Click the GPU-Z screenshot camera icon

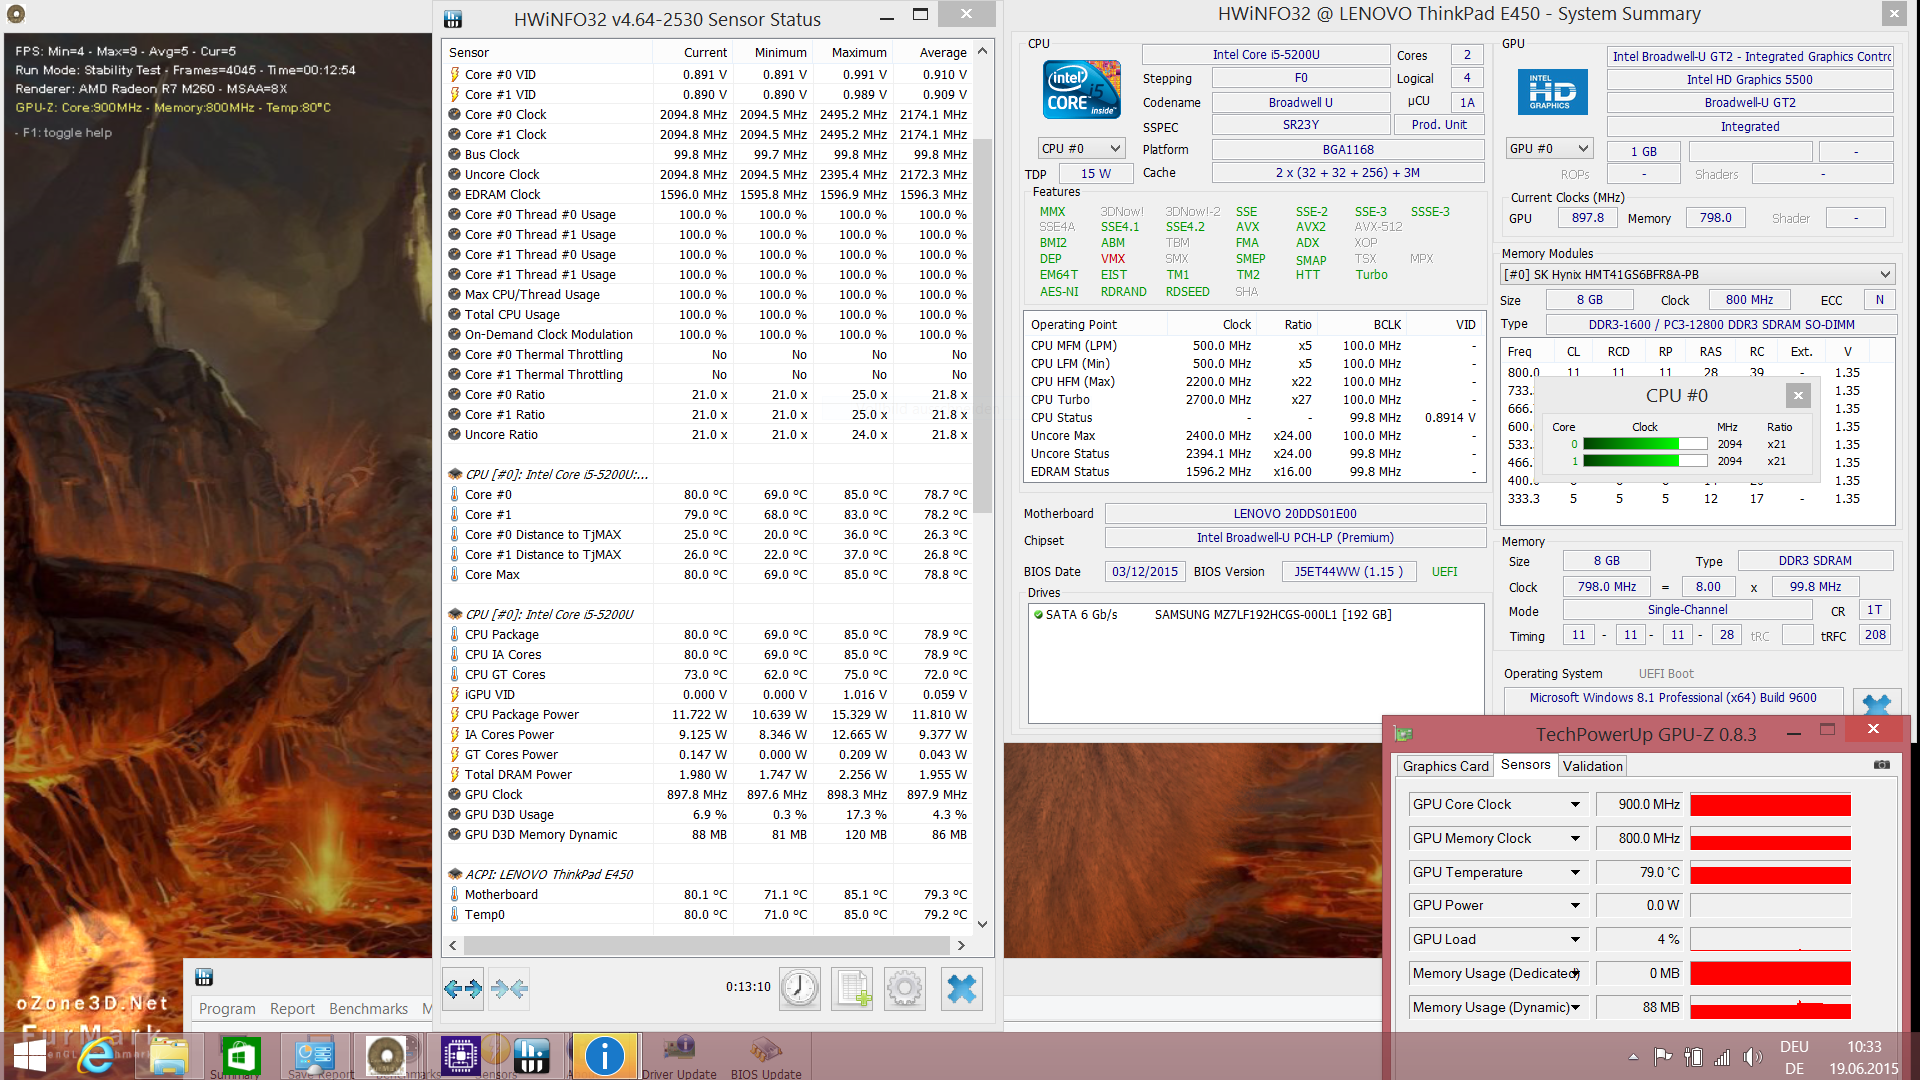[x=1881, y=765]
